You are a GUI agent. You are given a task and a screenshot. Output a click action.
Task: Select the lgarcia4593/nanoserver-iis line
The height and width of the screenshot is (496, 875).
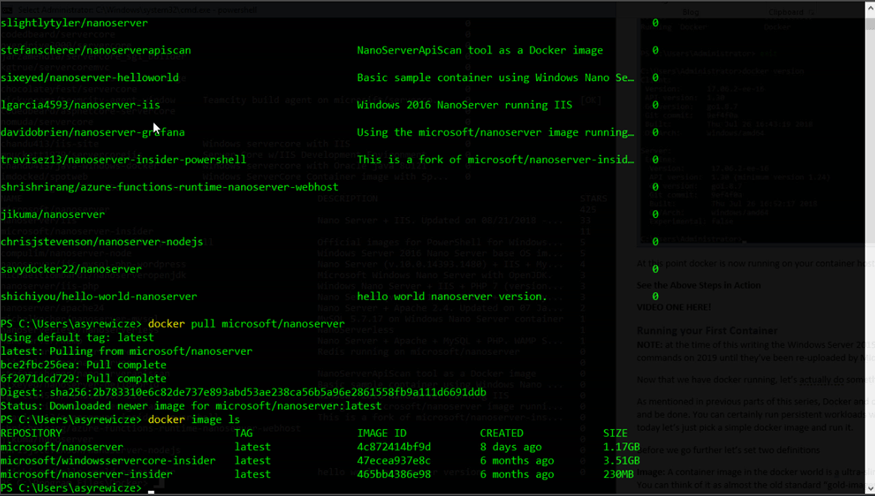pos(80,105)
